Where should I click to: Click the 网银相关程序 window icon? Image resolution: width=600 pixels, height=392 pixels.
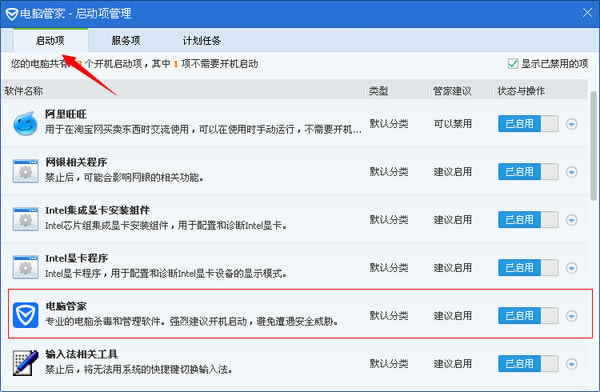point(25,171)
